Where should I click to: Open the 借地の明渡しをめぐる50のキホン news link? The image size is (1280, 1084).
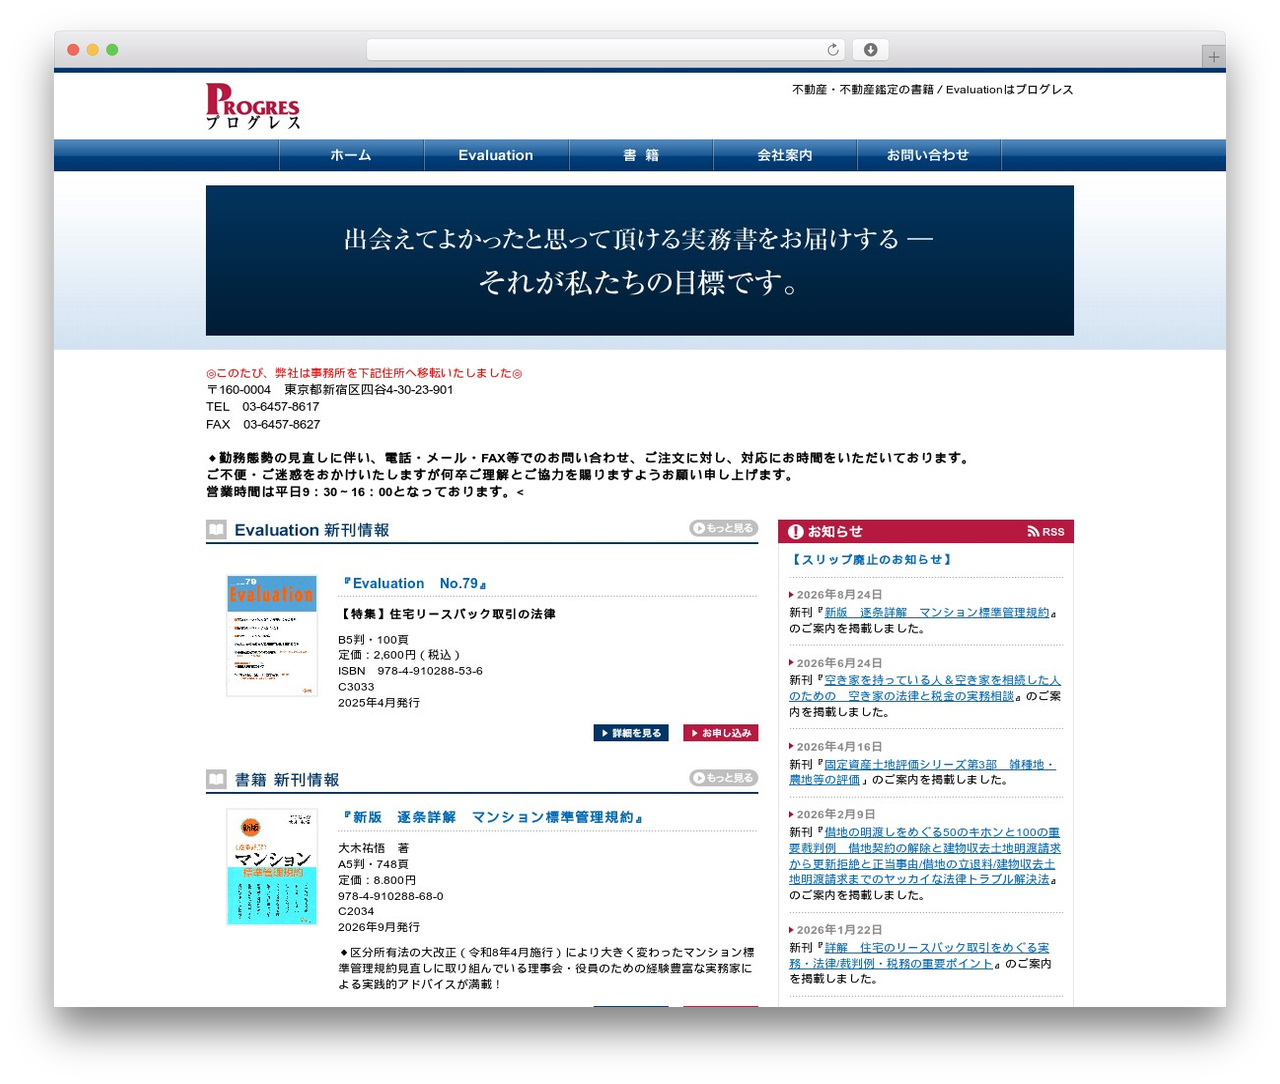pyautogui.click(x=925, y=856)
